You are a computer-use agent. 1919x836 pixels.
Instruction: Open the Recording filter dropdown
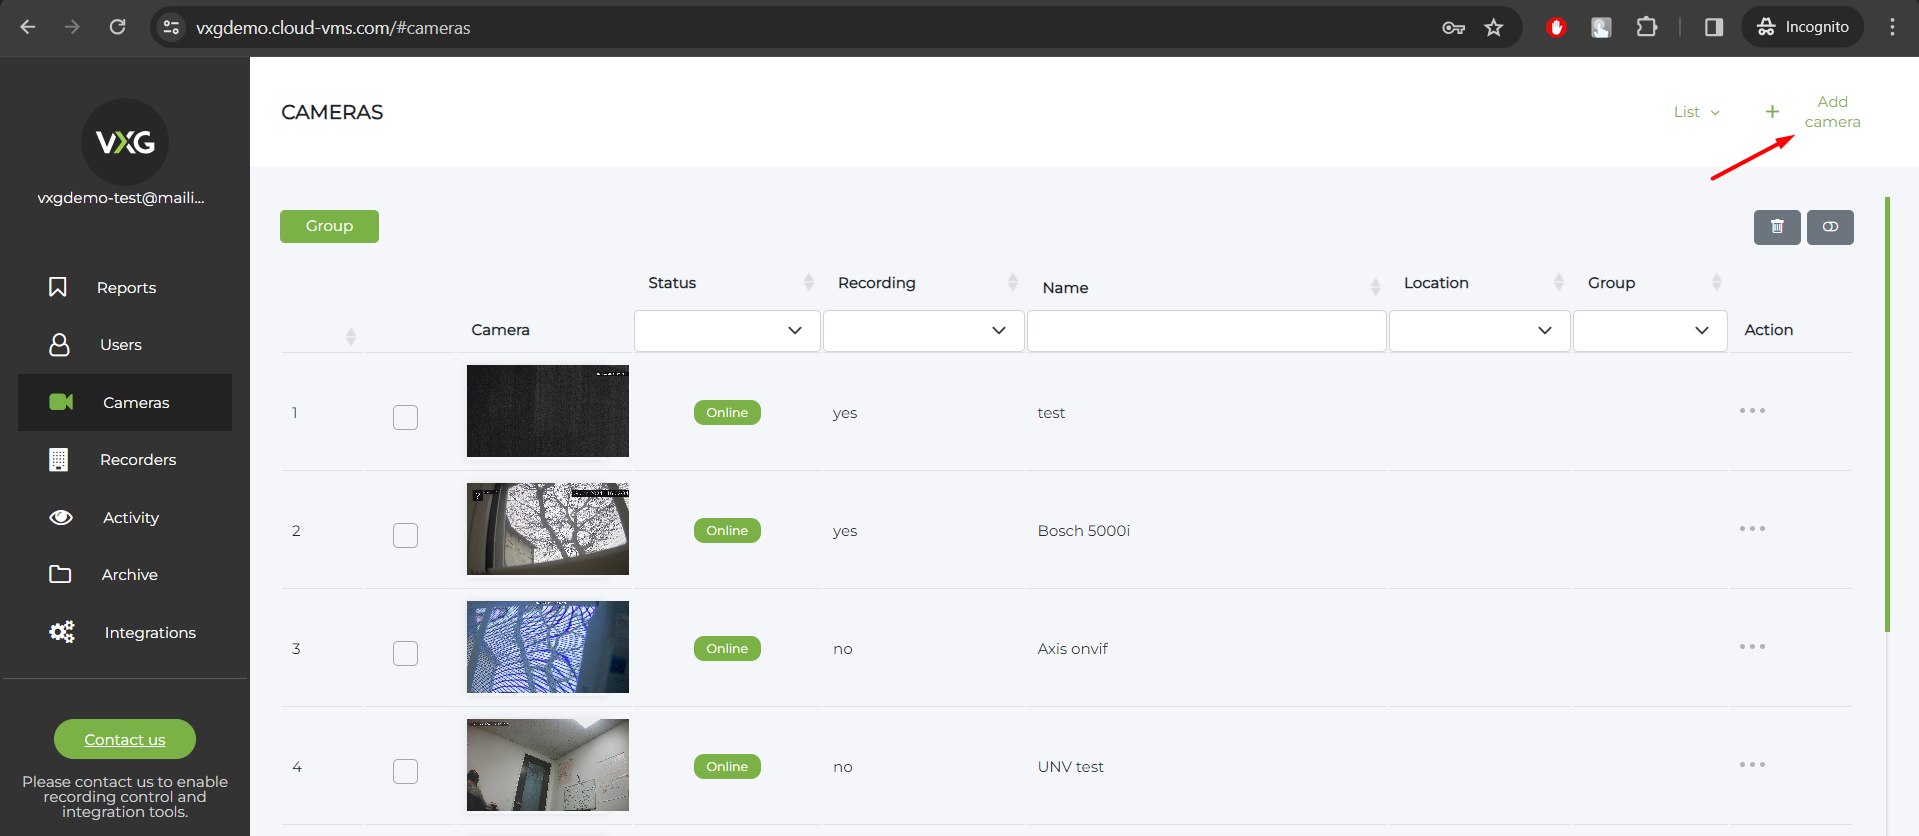[x=923, y=331]
